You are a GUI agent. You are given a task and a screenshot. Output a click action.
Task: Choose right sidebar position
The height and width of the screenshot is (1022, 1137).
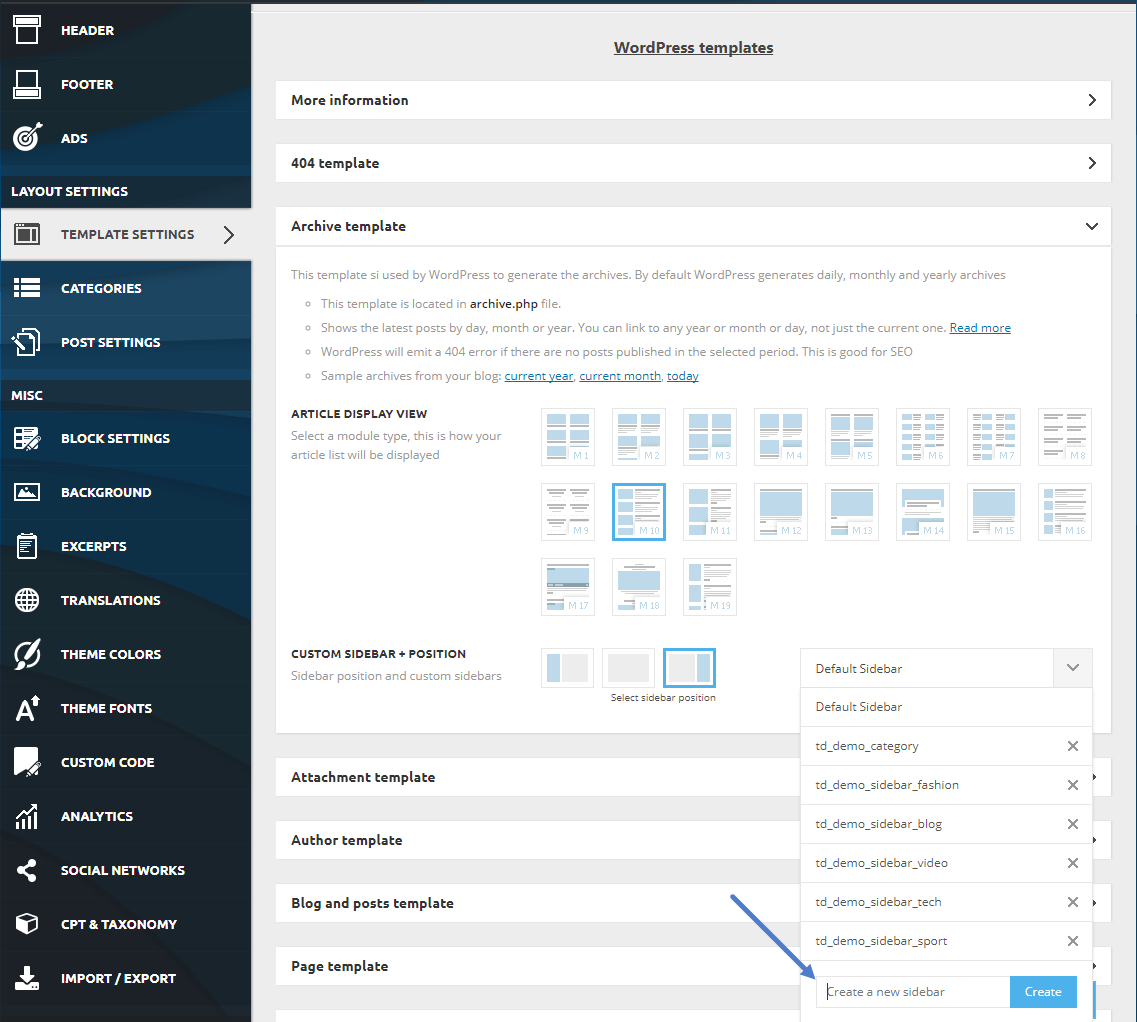click(690, 667)
